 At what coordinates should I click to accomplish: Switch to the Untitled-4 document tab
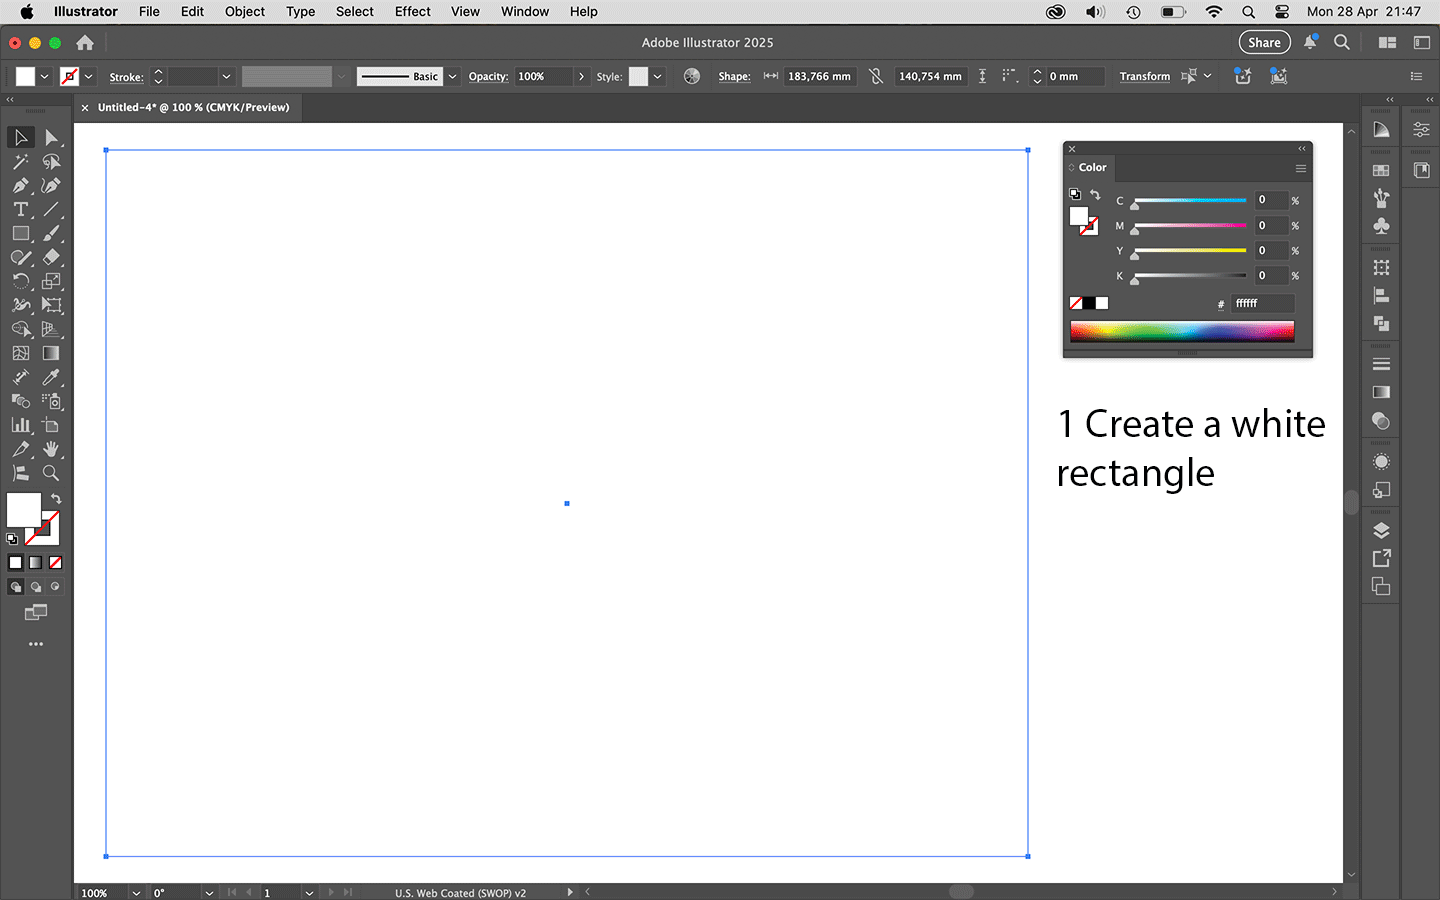point(193,107)
